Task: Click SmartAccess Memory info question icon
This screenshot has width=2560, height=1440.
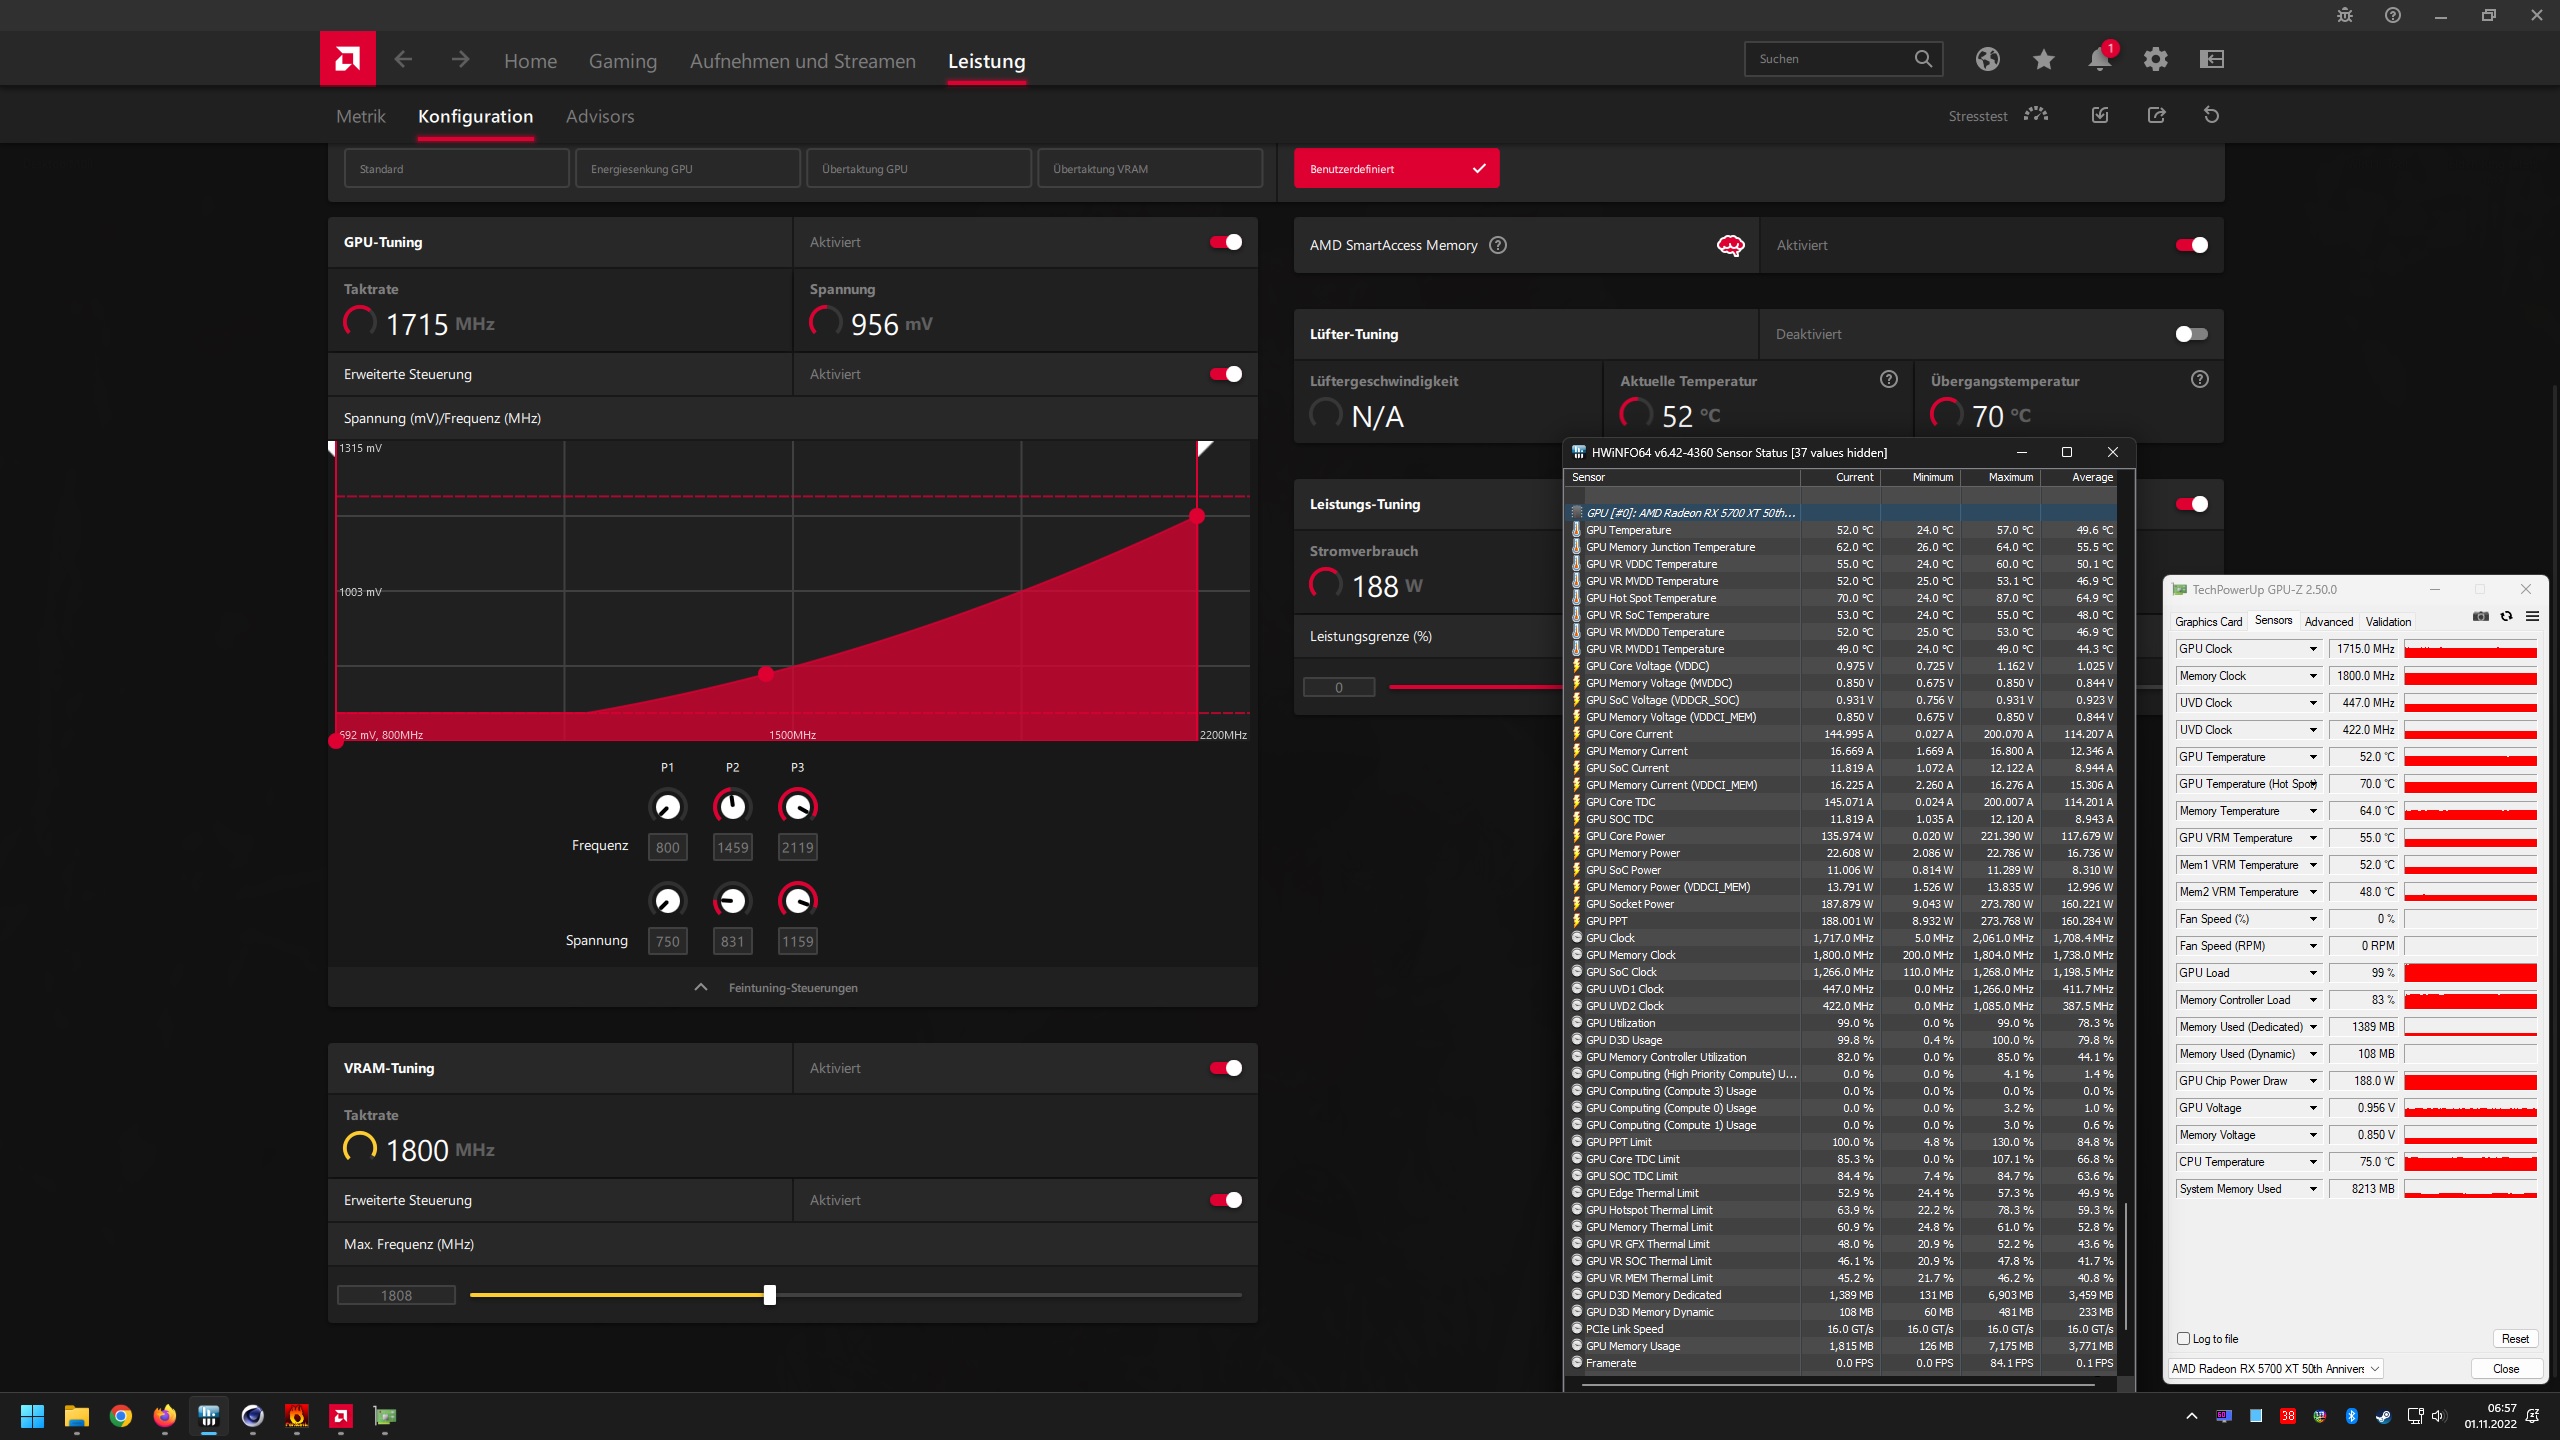Action: click(1498, 245)
